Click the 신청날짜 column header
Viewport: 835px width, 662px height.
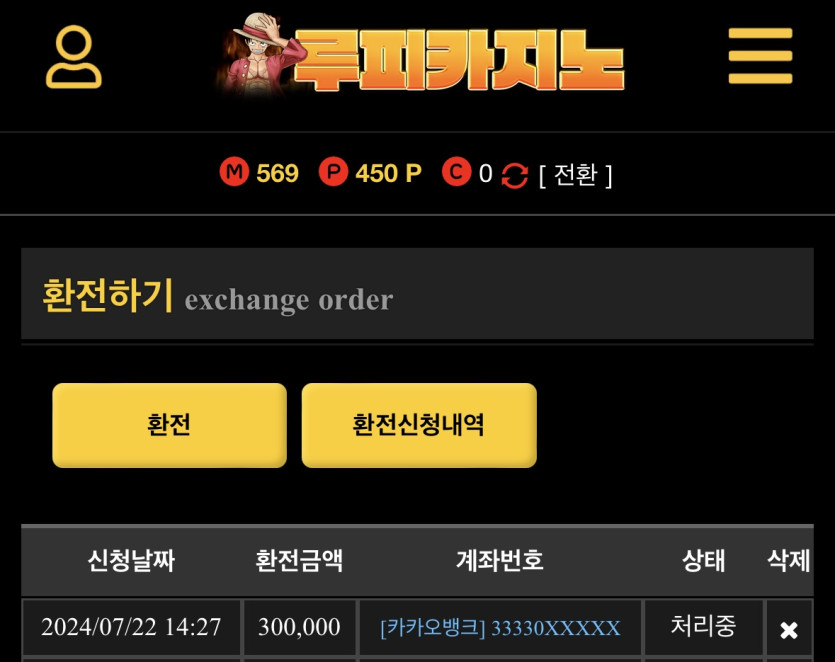pyautogui.click(x=131, y=560)
